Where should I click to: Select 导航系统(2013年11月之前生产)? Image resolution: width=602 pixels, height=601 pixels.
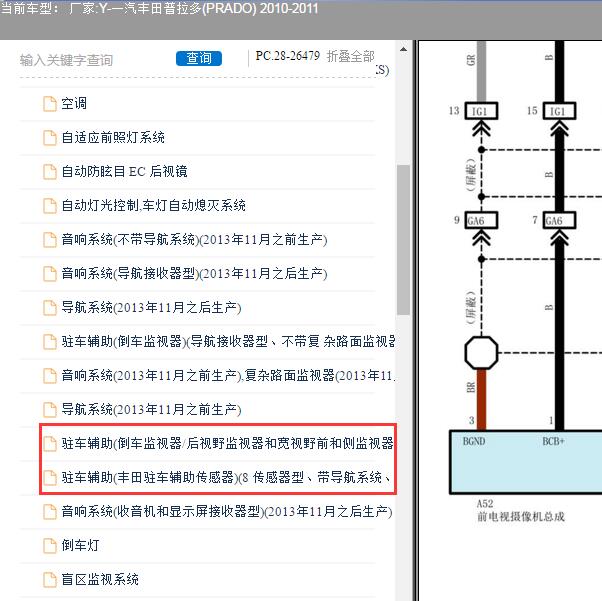coord(151,409)
